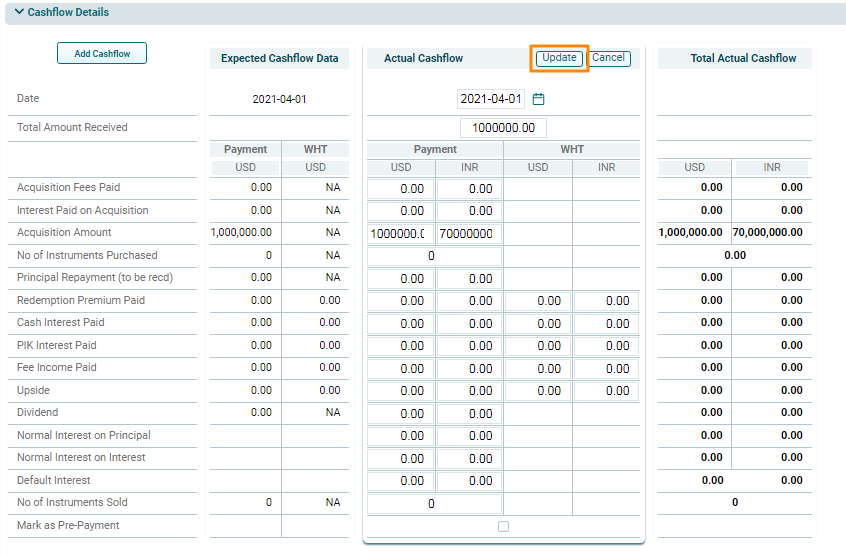Click No of Instruments Purchased input

434,256
